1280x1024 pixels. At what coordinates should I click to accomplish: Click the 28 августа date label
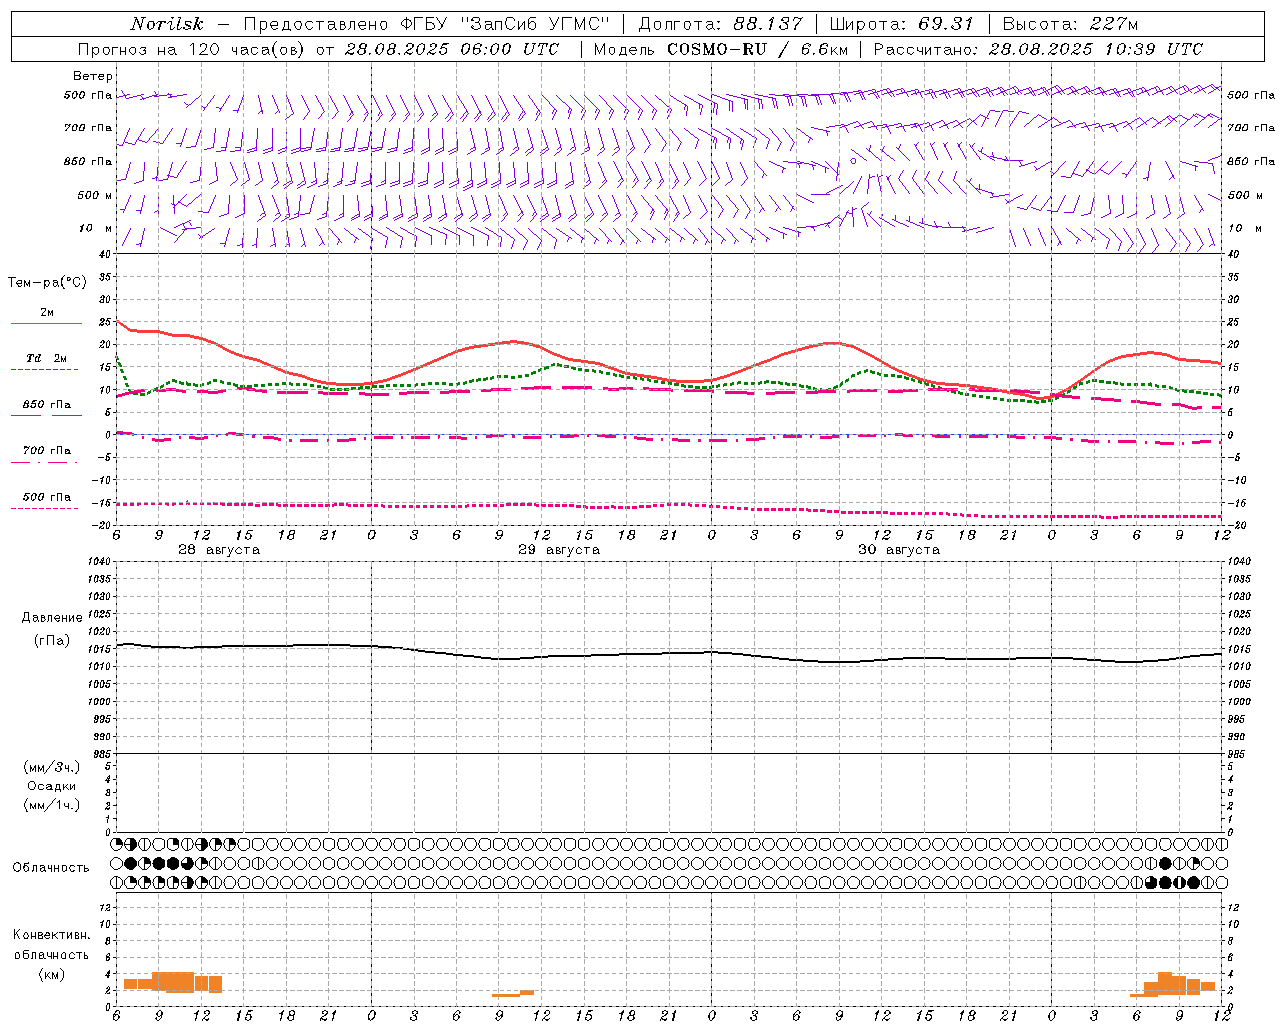coord(219,550)
